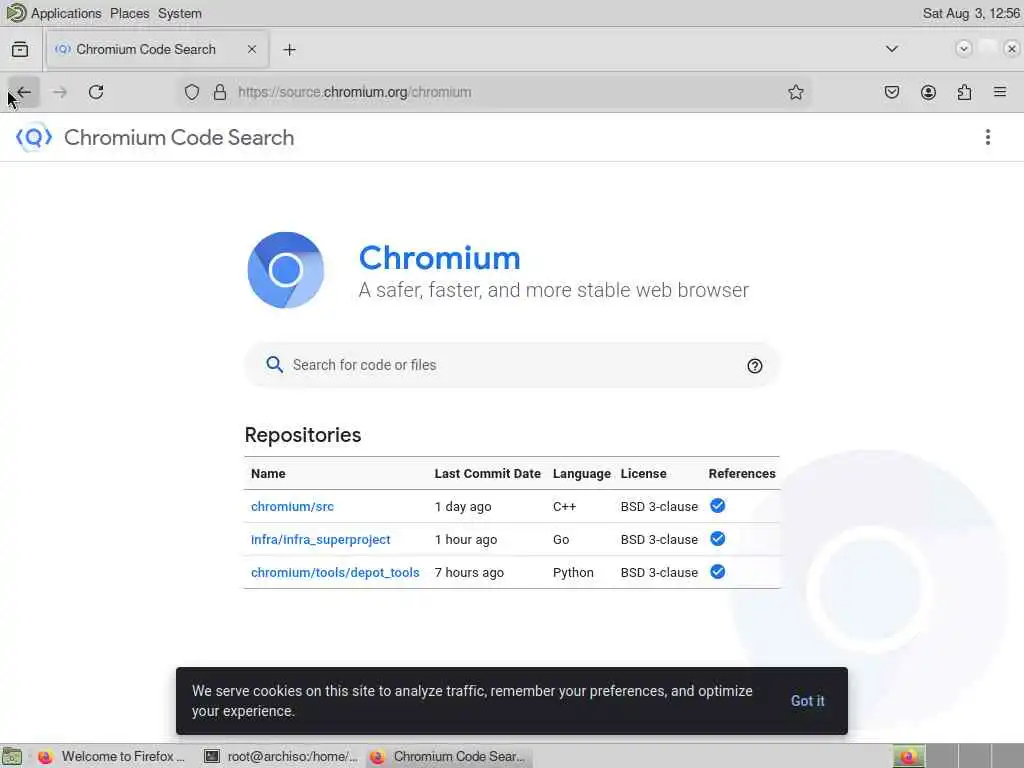
Task: Click the '1 day ago' cell
Action: [463, 506]
